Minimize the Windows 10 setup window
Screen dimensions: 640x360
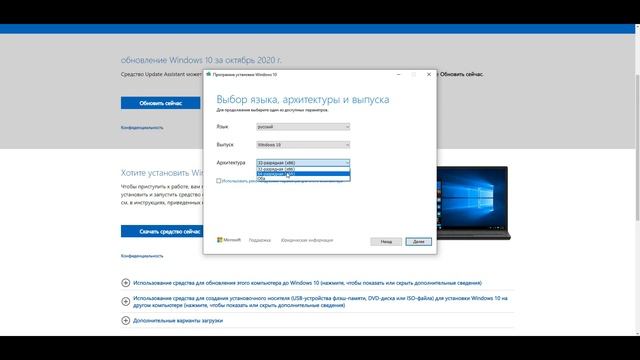point(398,74)
